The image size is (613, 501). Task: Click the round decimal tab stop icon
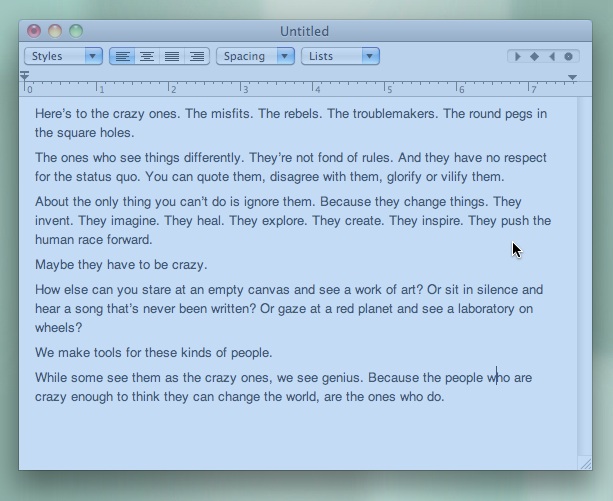pyautogui.click(x=568, y=57)
